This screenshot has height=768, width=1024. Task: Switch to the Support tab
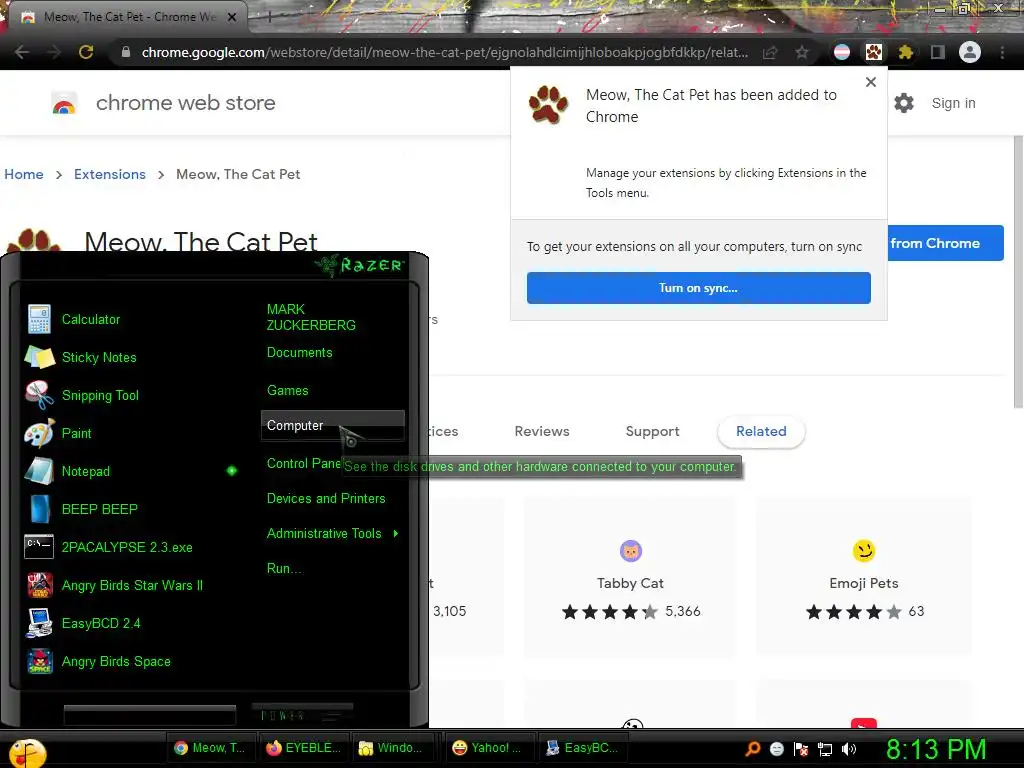pos(652,431)
